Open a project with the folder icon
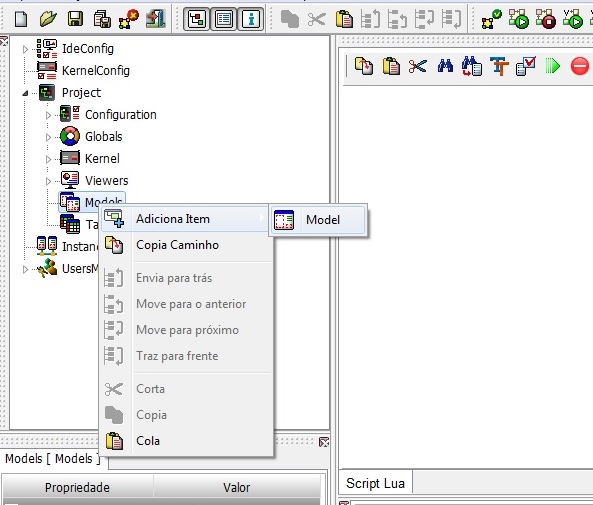Viewport: 593px width, 505px height. pyautogui.click(x=48, y=19)
